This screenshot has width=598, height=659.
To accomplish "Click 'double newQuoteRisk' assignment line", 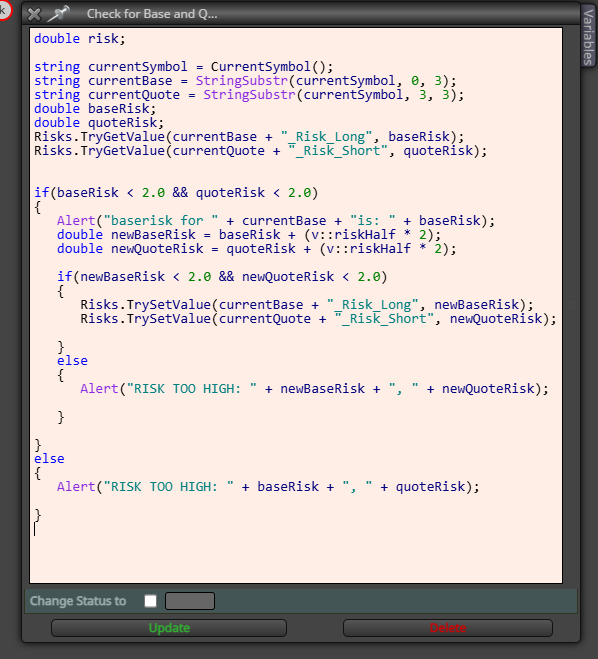I will tap(257, 249).
